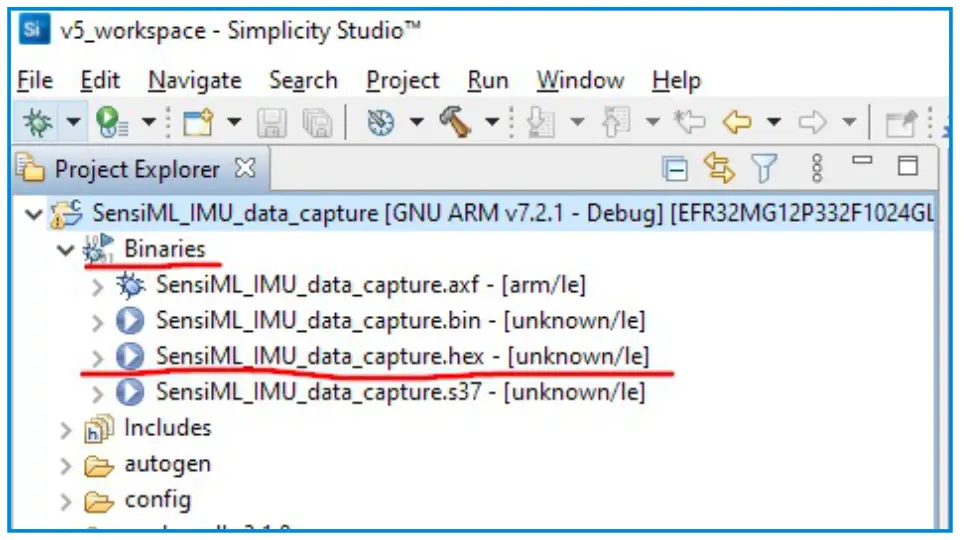Viewport: 964px width, 540px height.
Task: Open the Build hammer dropdown arrow
Action: click(x=492, y=121)
